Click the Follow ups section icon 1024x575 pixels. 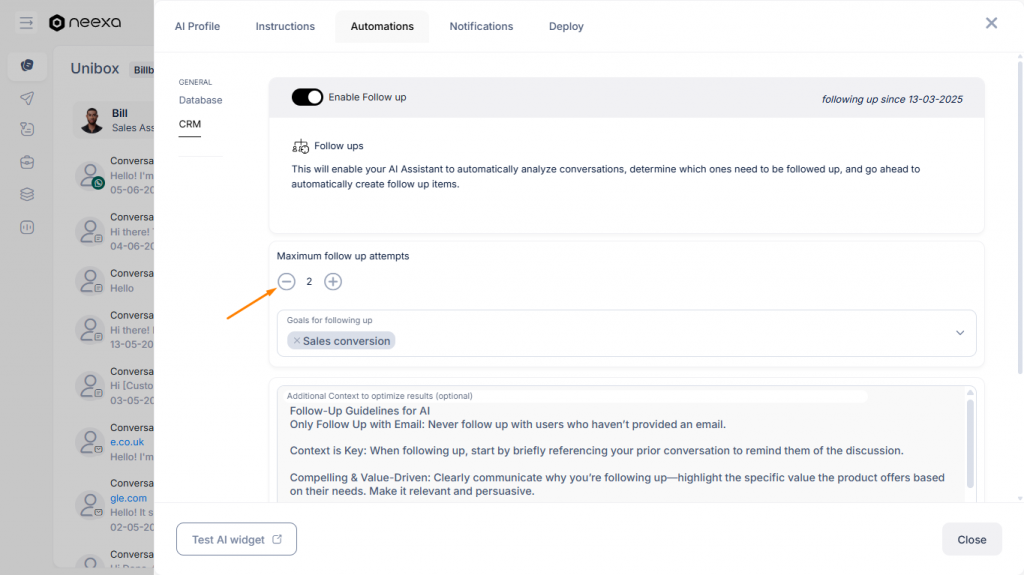coord(300,146)
